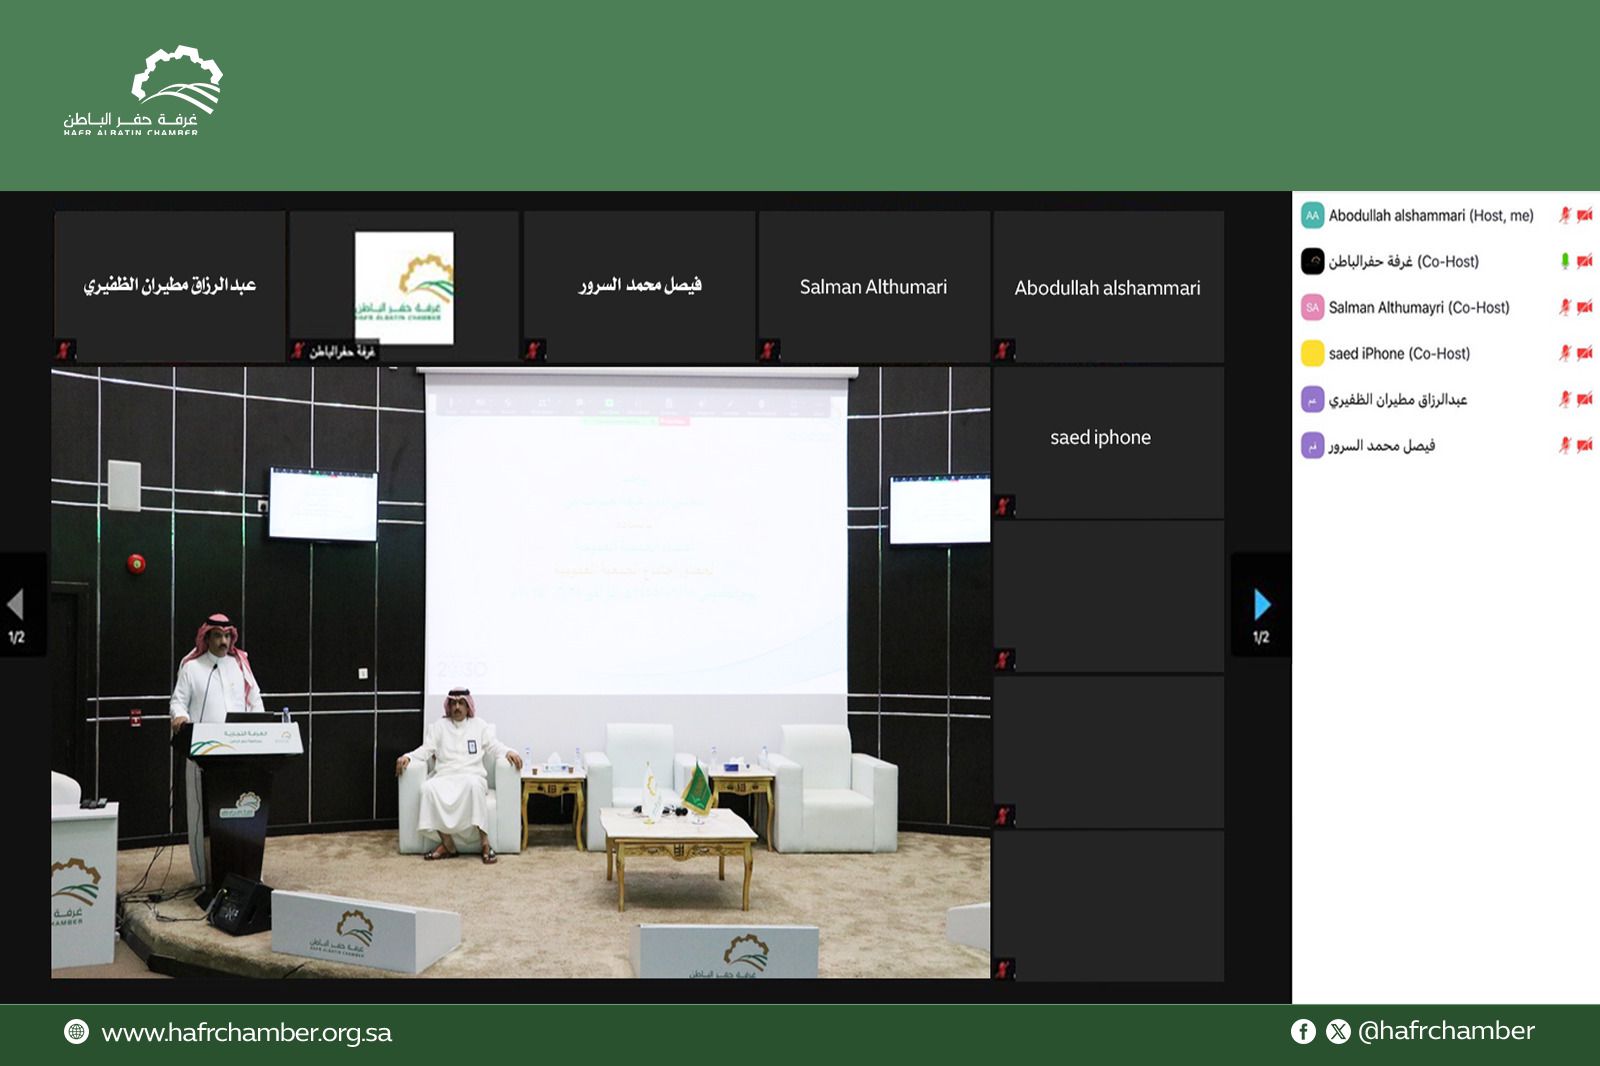Screen dimensions: 1600x1066
Task: Toggle the green microphone for غرفة حفرالباطن co-host
Action: click(x=1565, y=261)
